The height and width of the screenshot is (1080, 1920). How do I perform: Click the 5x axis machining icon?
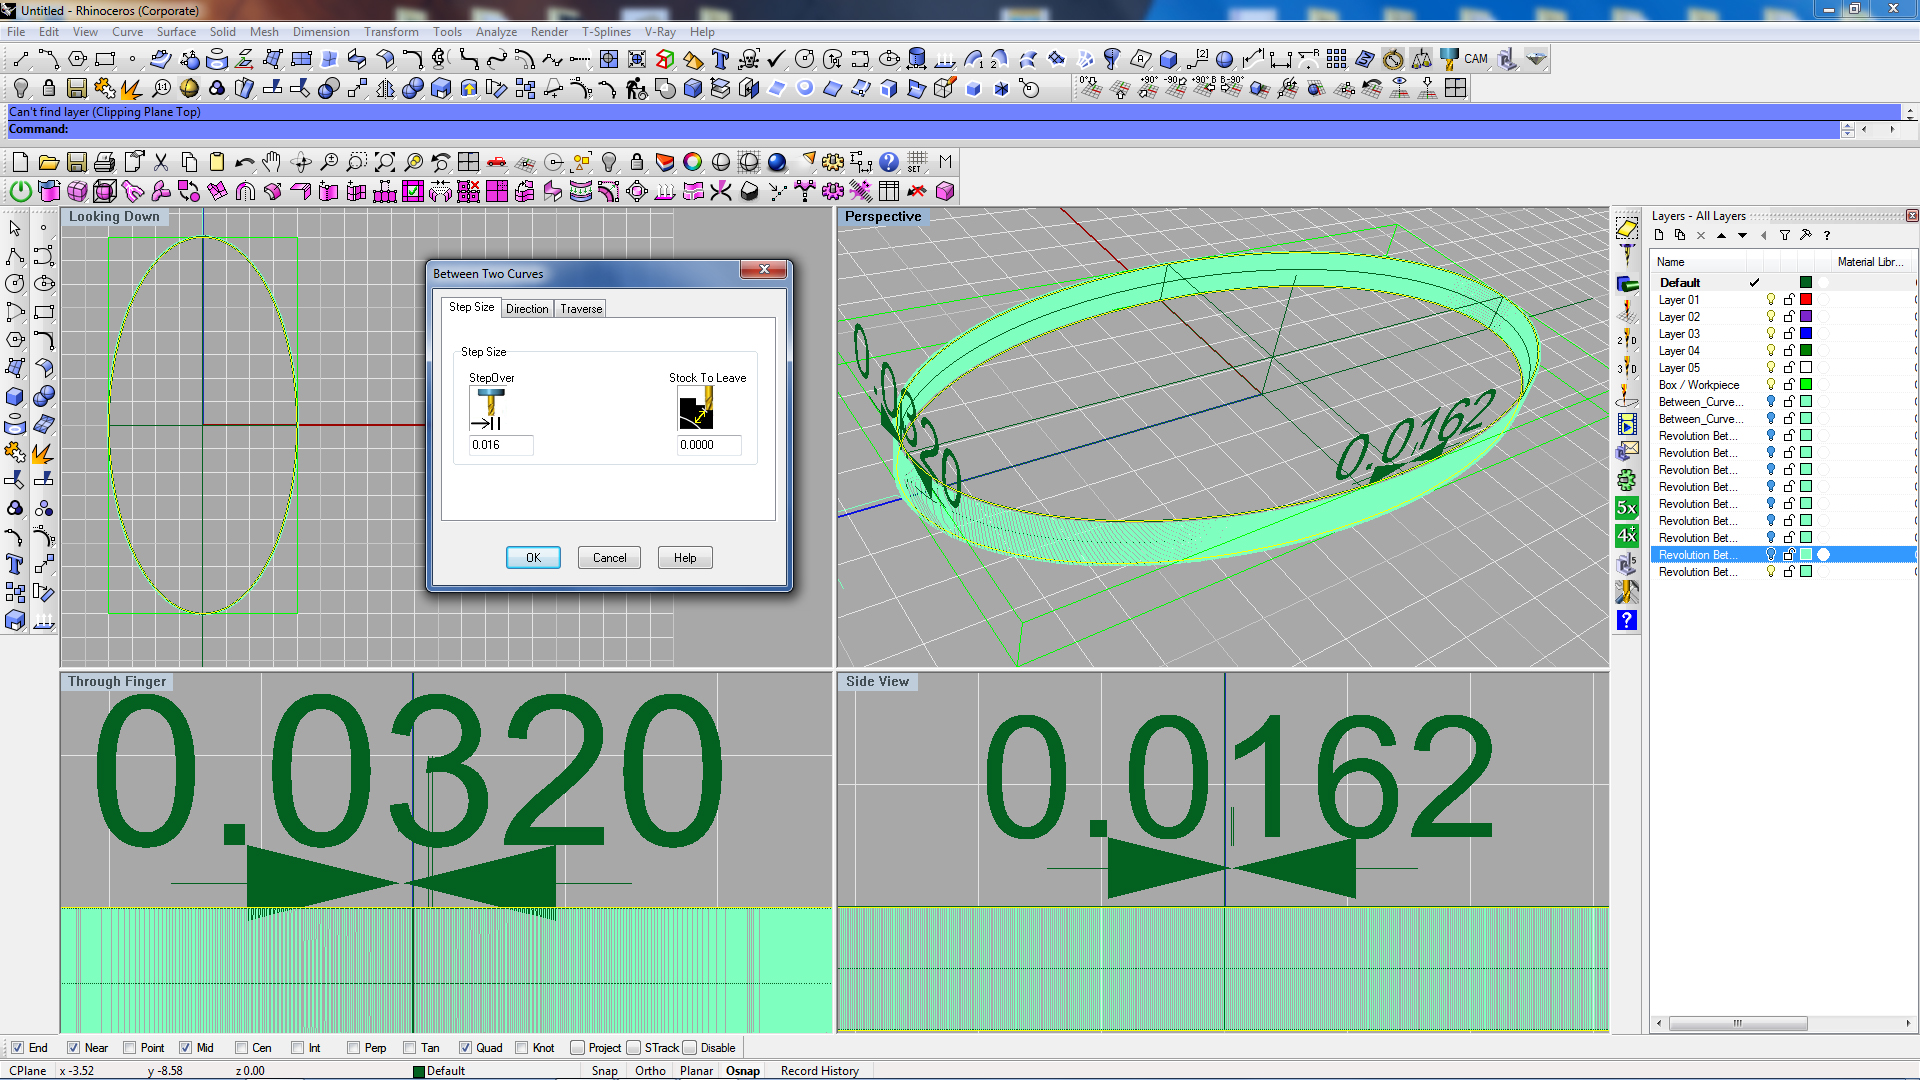point(1627,508)
